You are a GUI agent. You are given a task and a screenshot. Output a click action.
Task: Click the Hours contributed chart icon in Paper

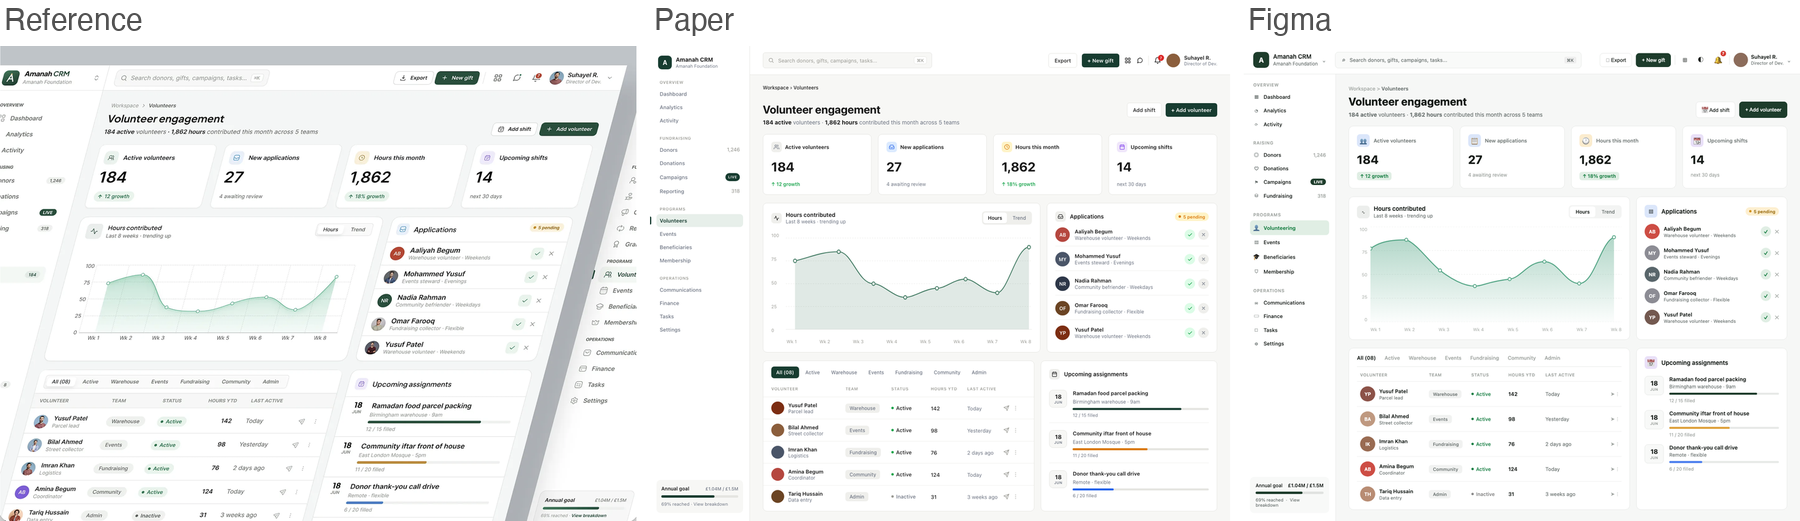(x=777, y=217)
